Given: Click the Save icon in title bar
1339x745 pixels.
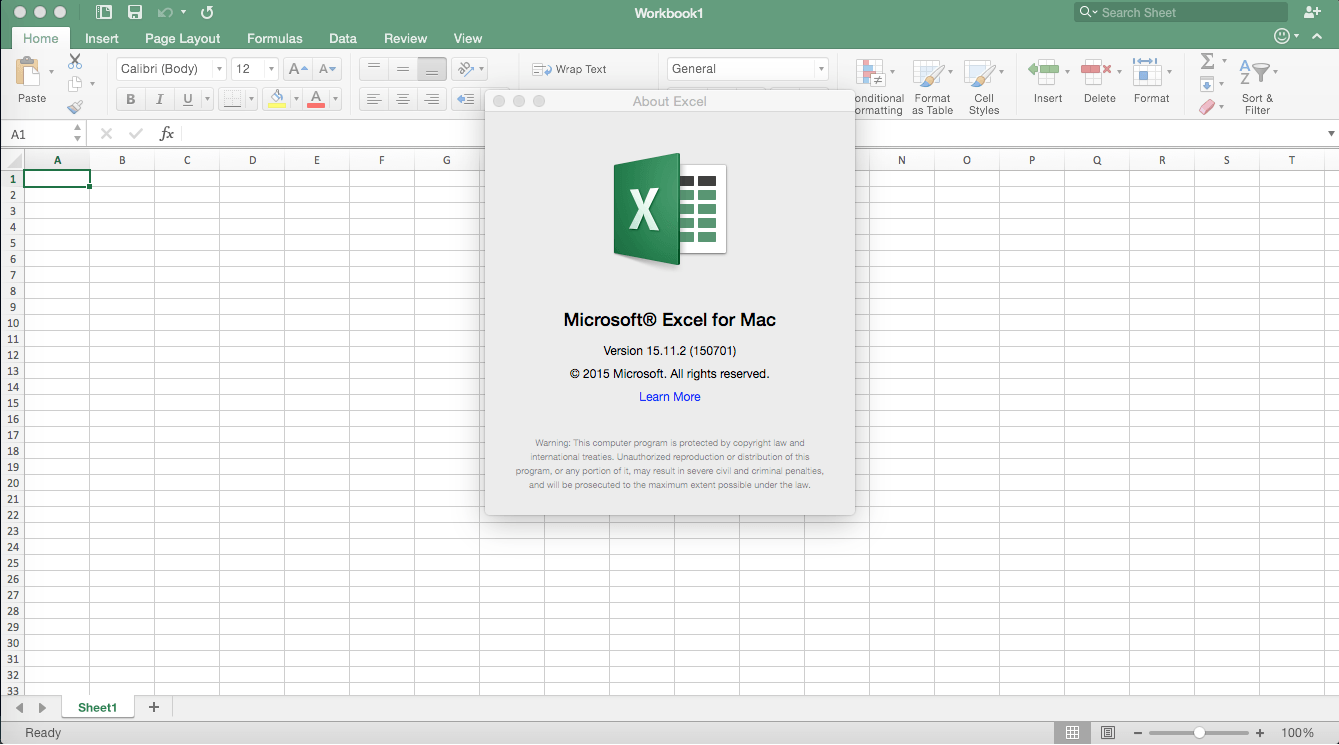Looking at the screenshot, I should click(135, 13).
